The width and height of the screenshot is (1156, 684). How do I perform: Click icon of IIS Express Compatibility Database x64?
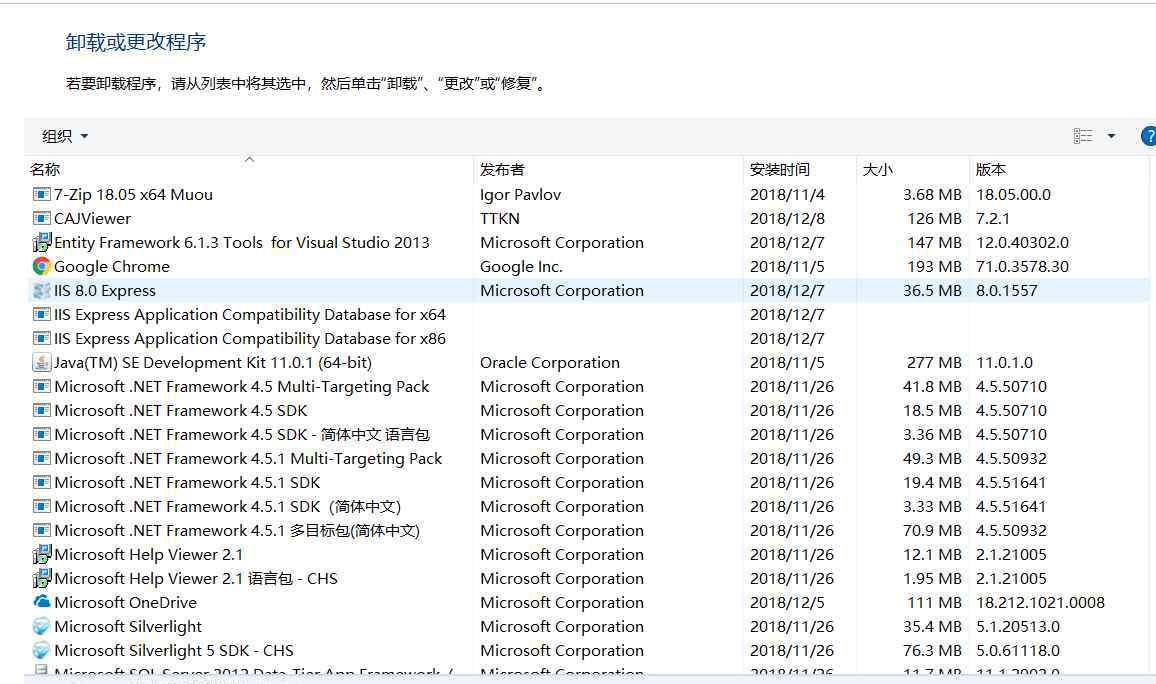(42, 315)
